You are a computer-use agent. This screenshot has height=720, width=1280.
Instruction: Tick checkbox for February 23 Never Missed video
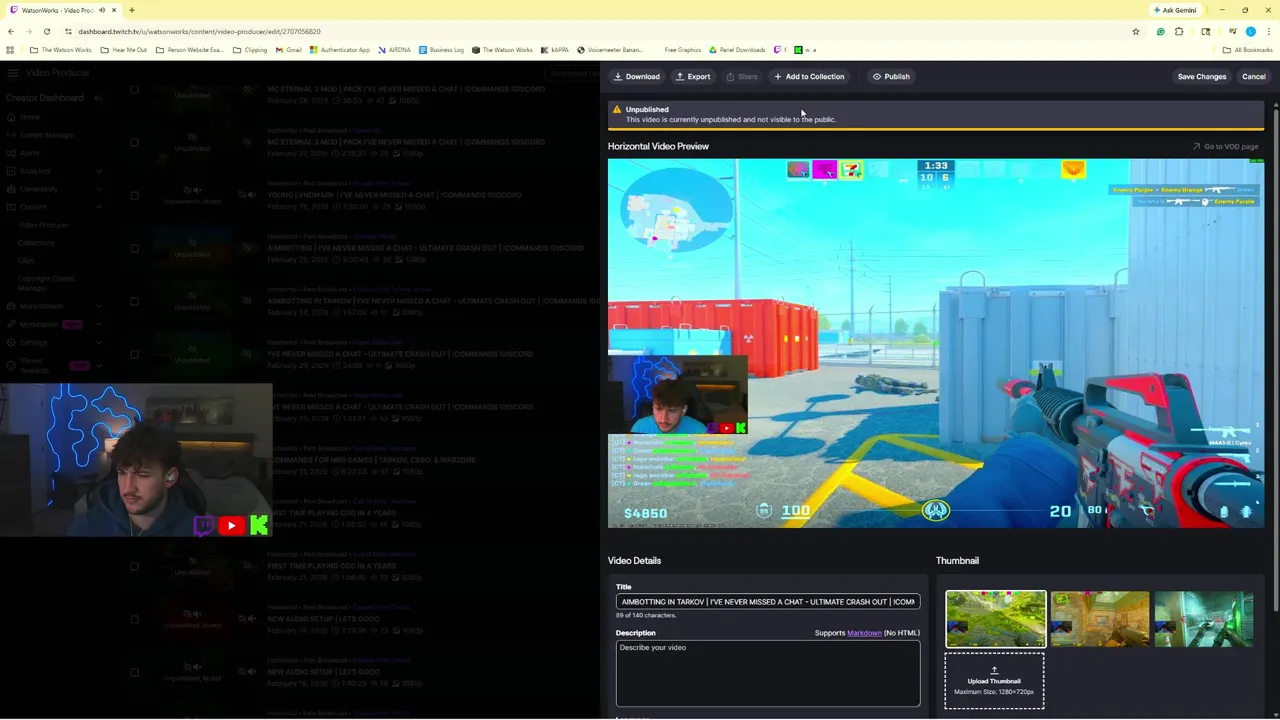[x=134, y=354]
